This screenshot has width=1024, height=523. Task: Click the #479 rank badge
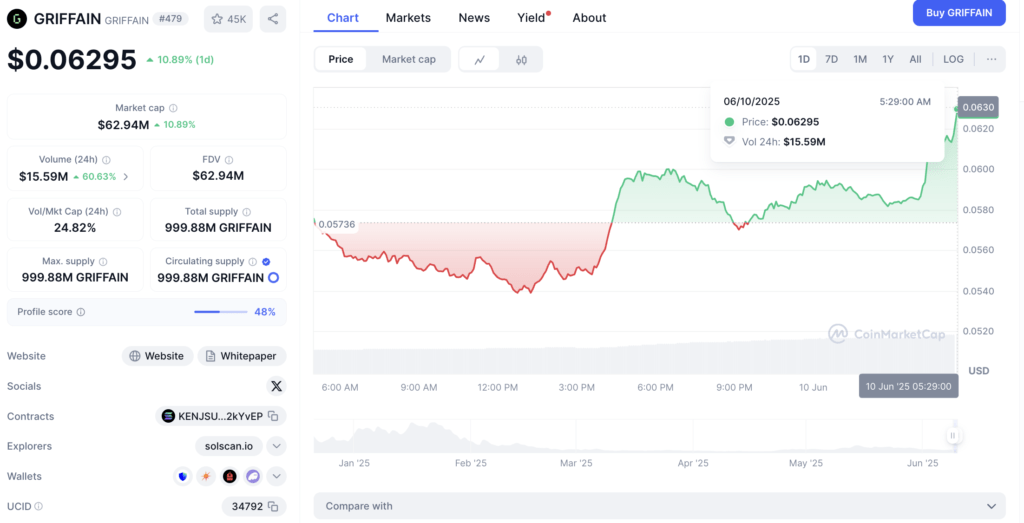pos(170,19)
